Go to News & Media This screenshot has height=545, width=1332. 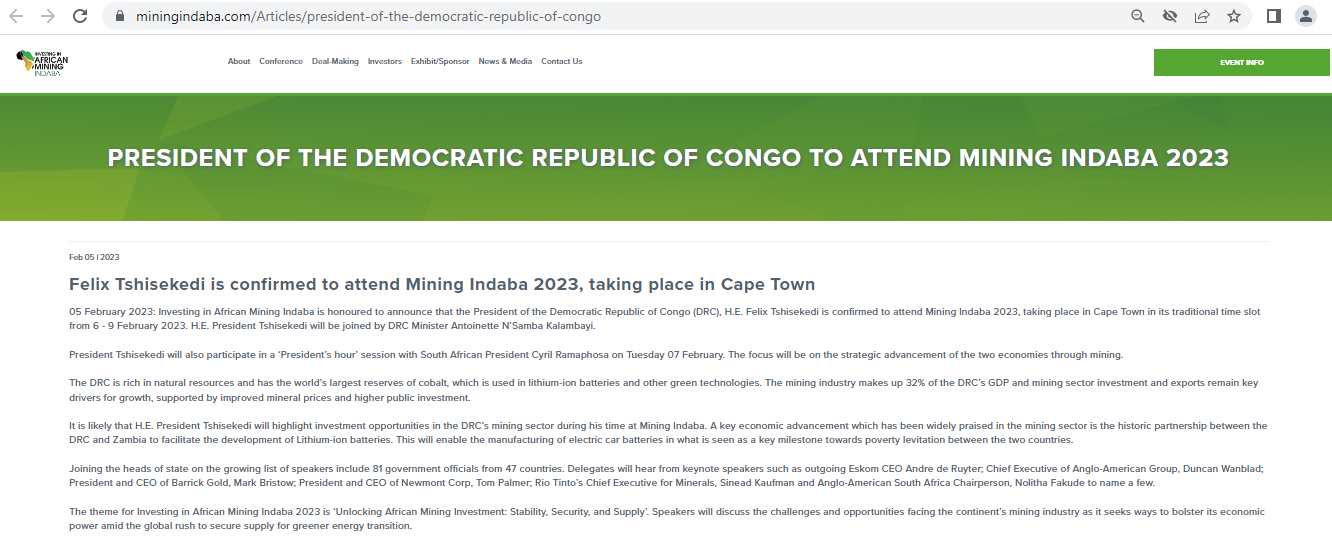tap(505, 62)
